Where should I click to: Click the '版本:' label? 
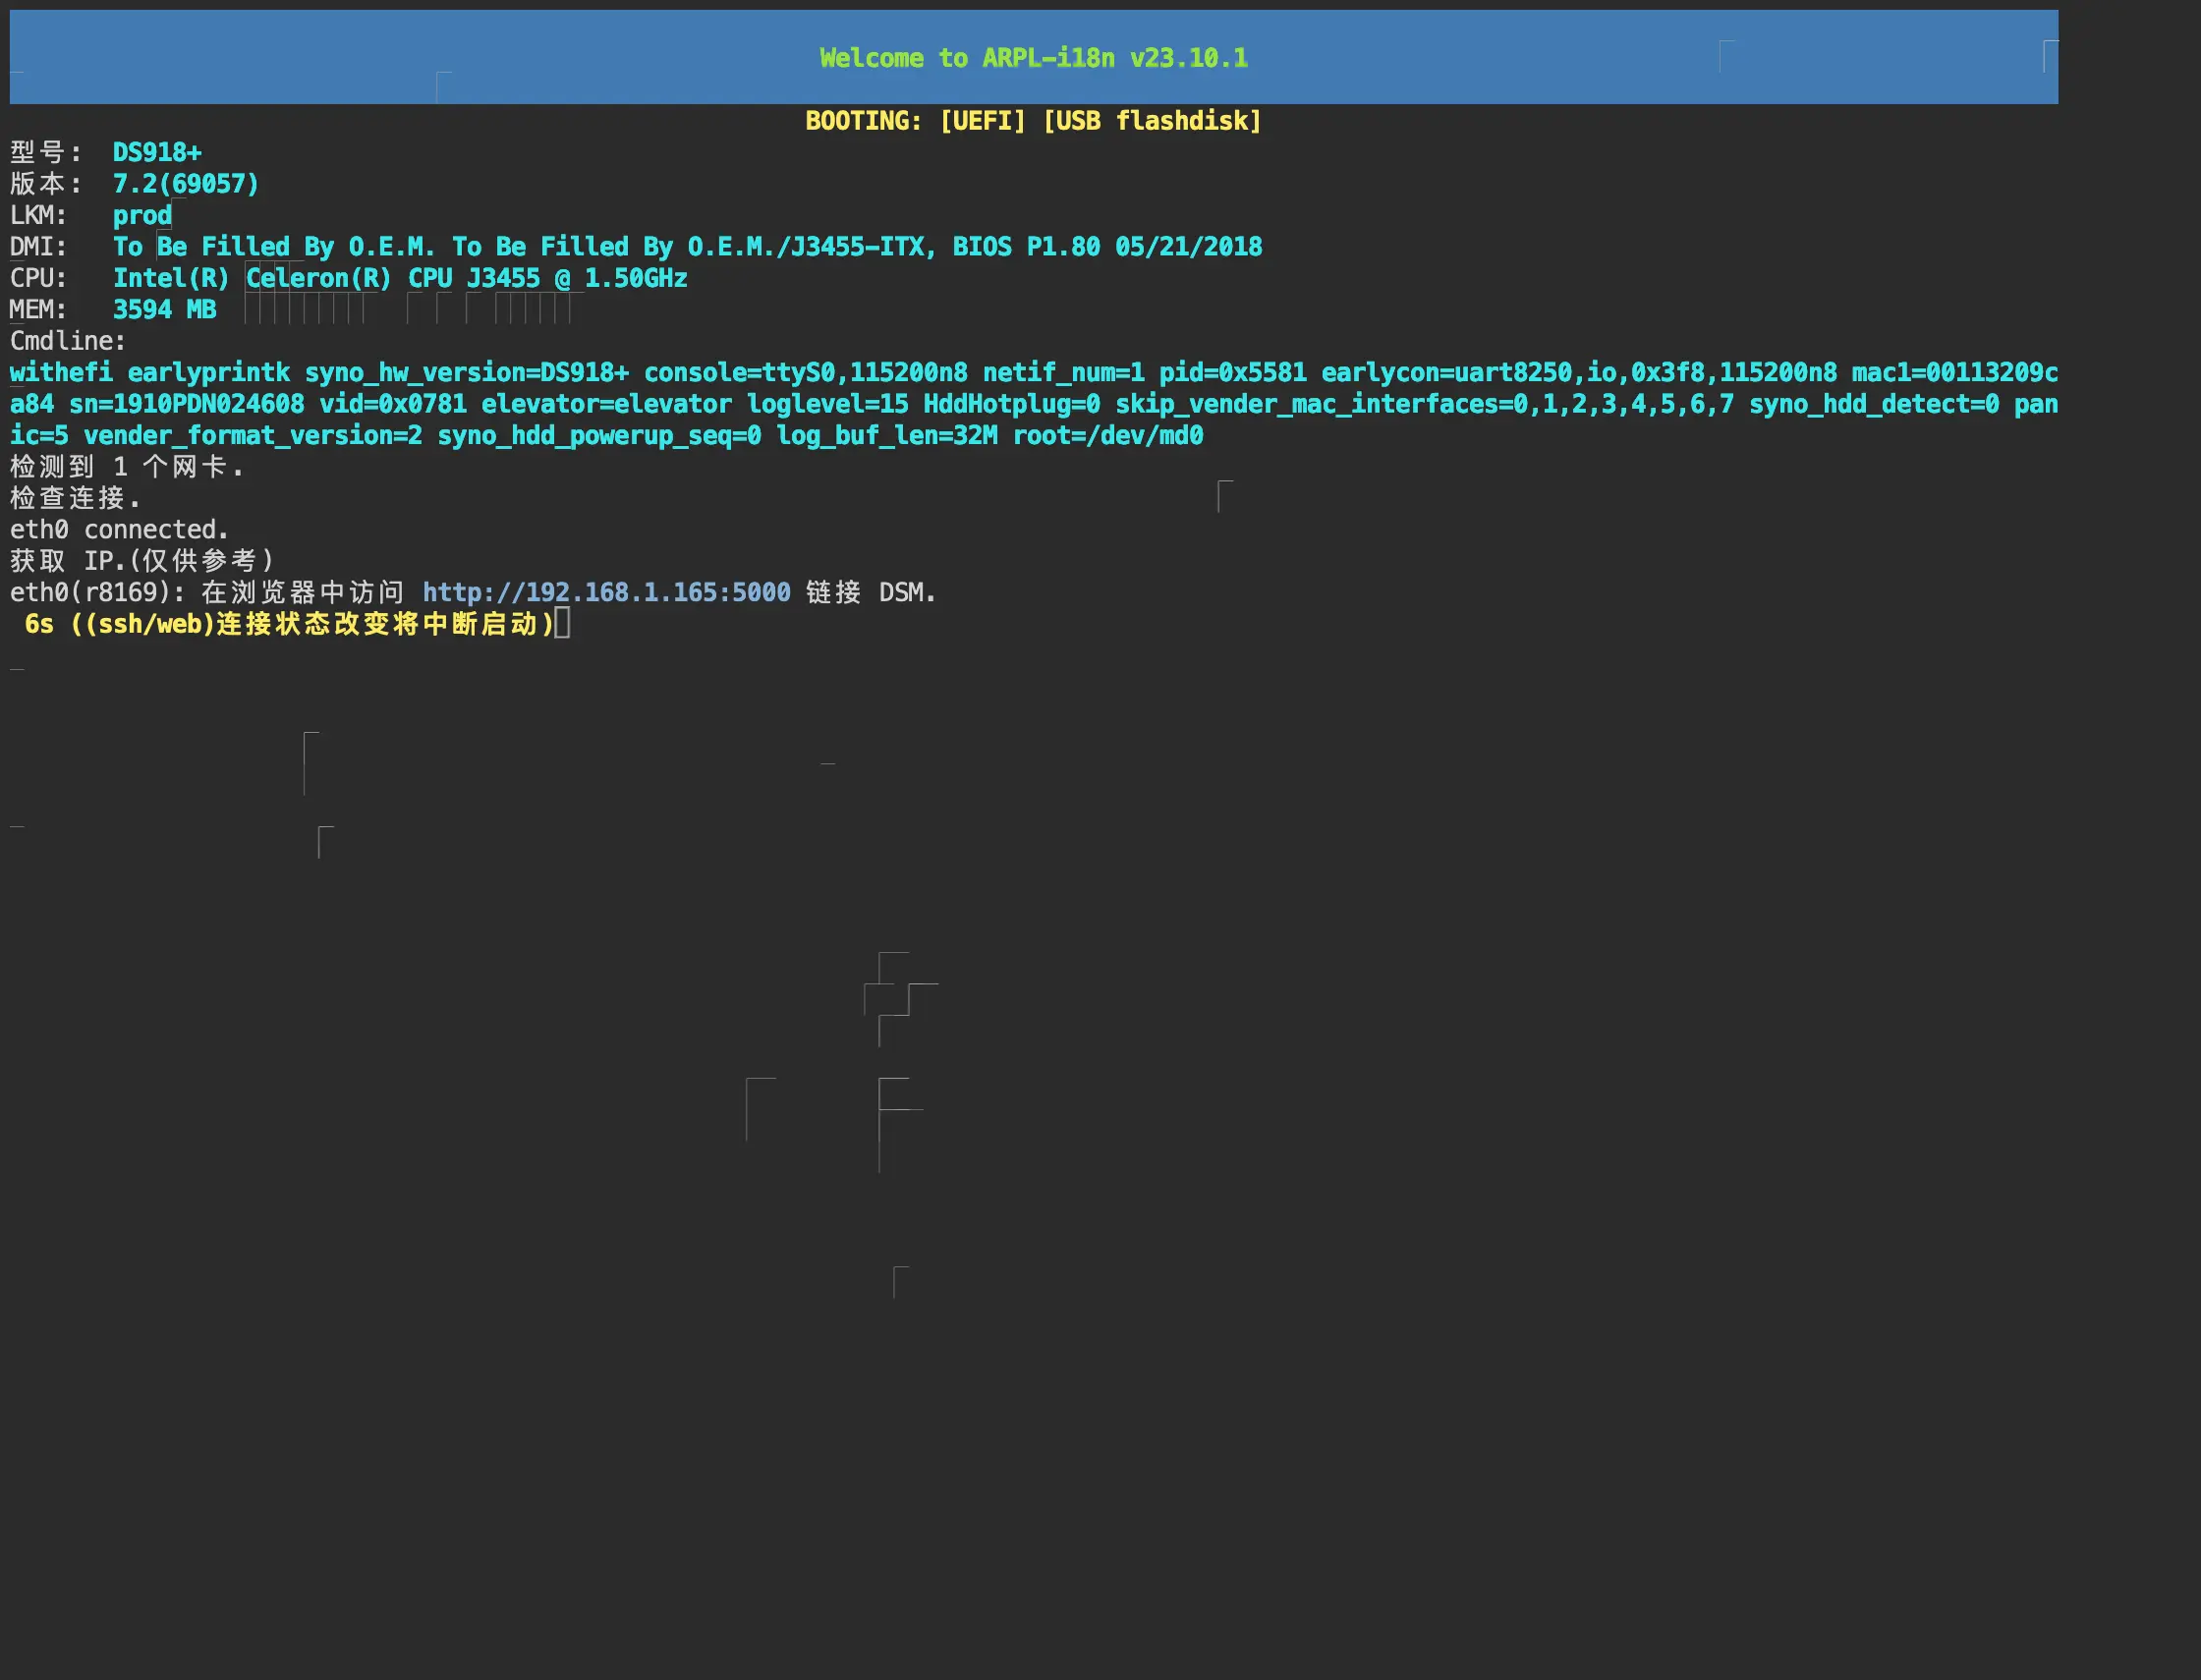tap(47, 184)
